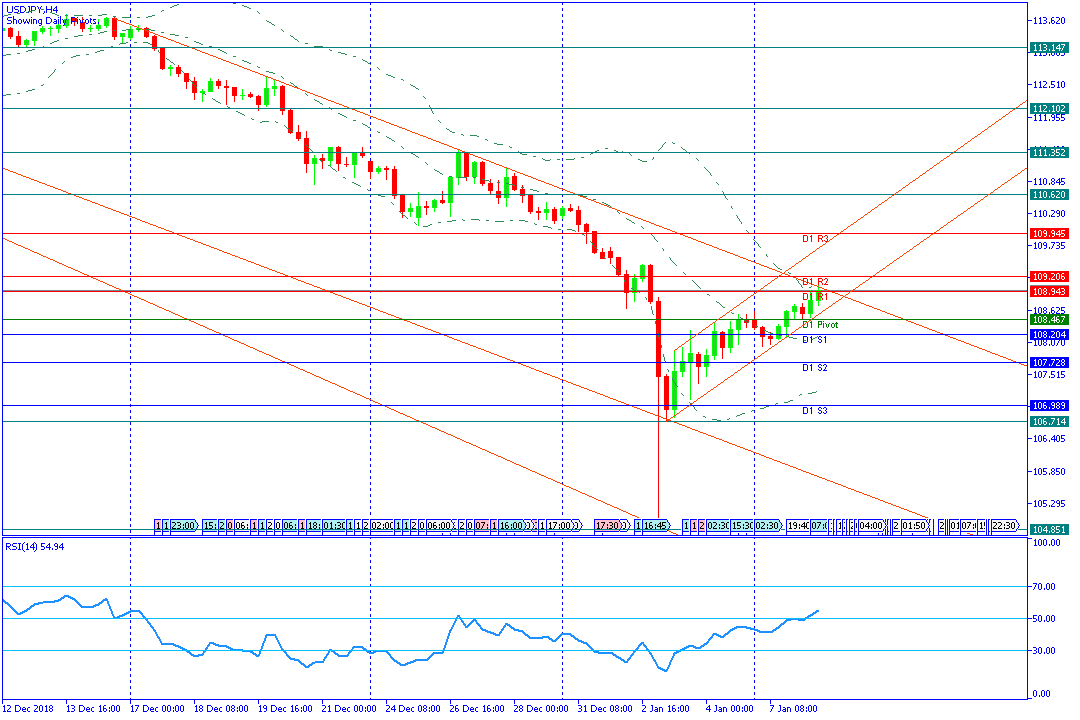
Task: Click the 113.620 price scale value
Action: click(x=1049, y=21)
